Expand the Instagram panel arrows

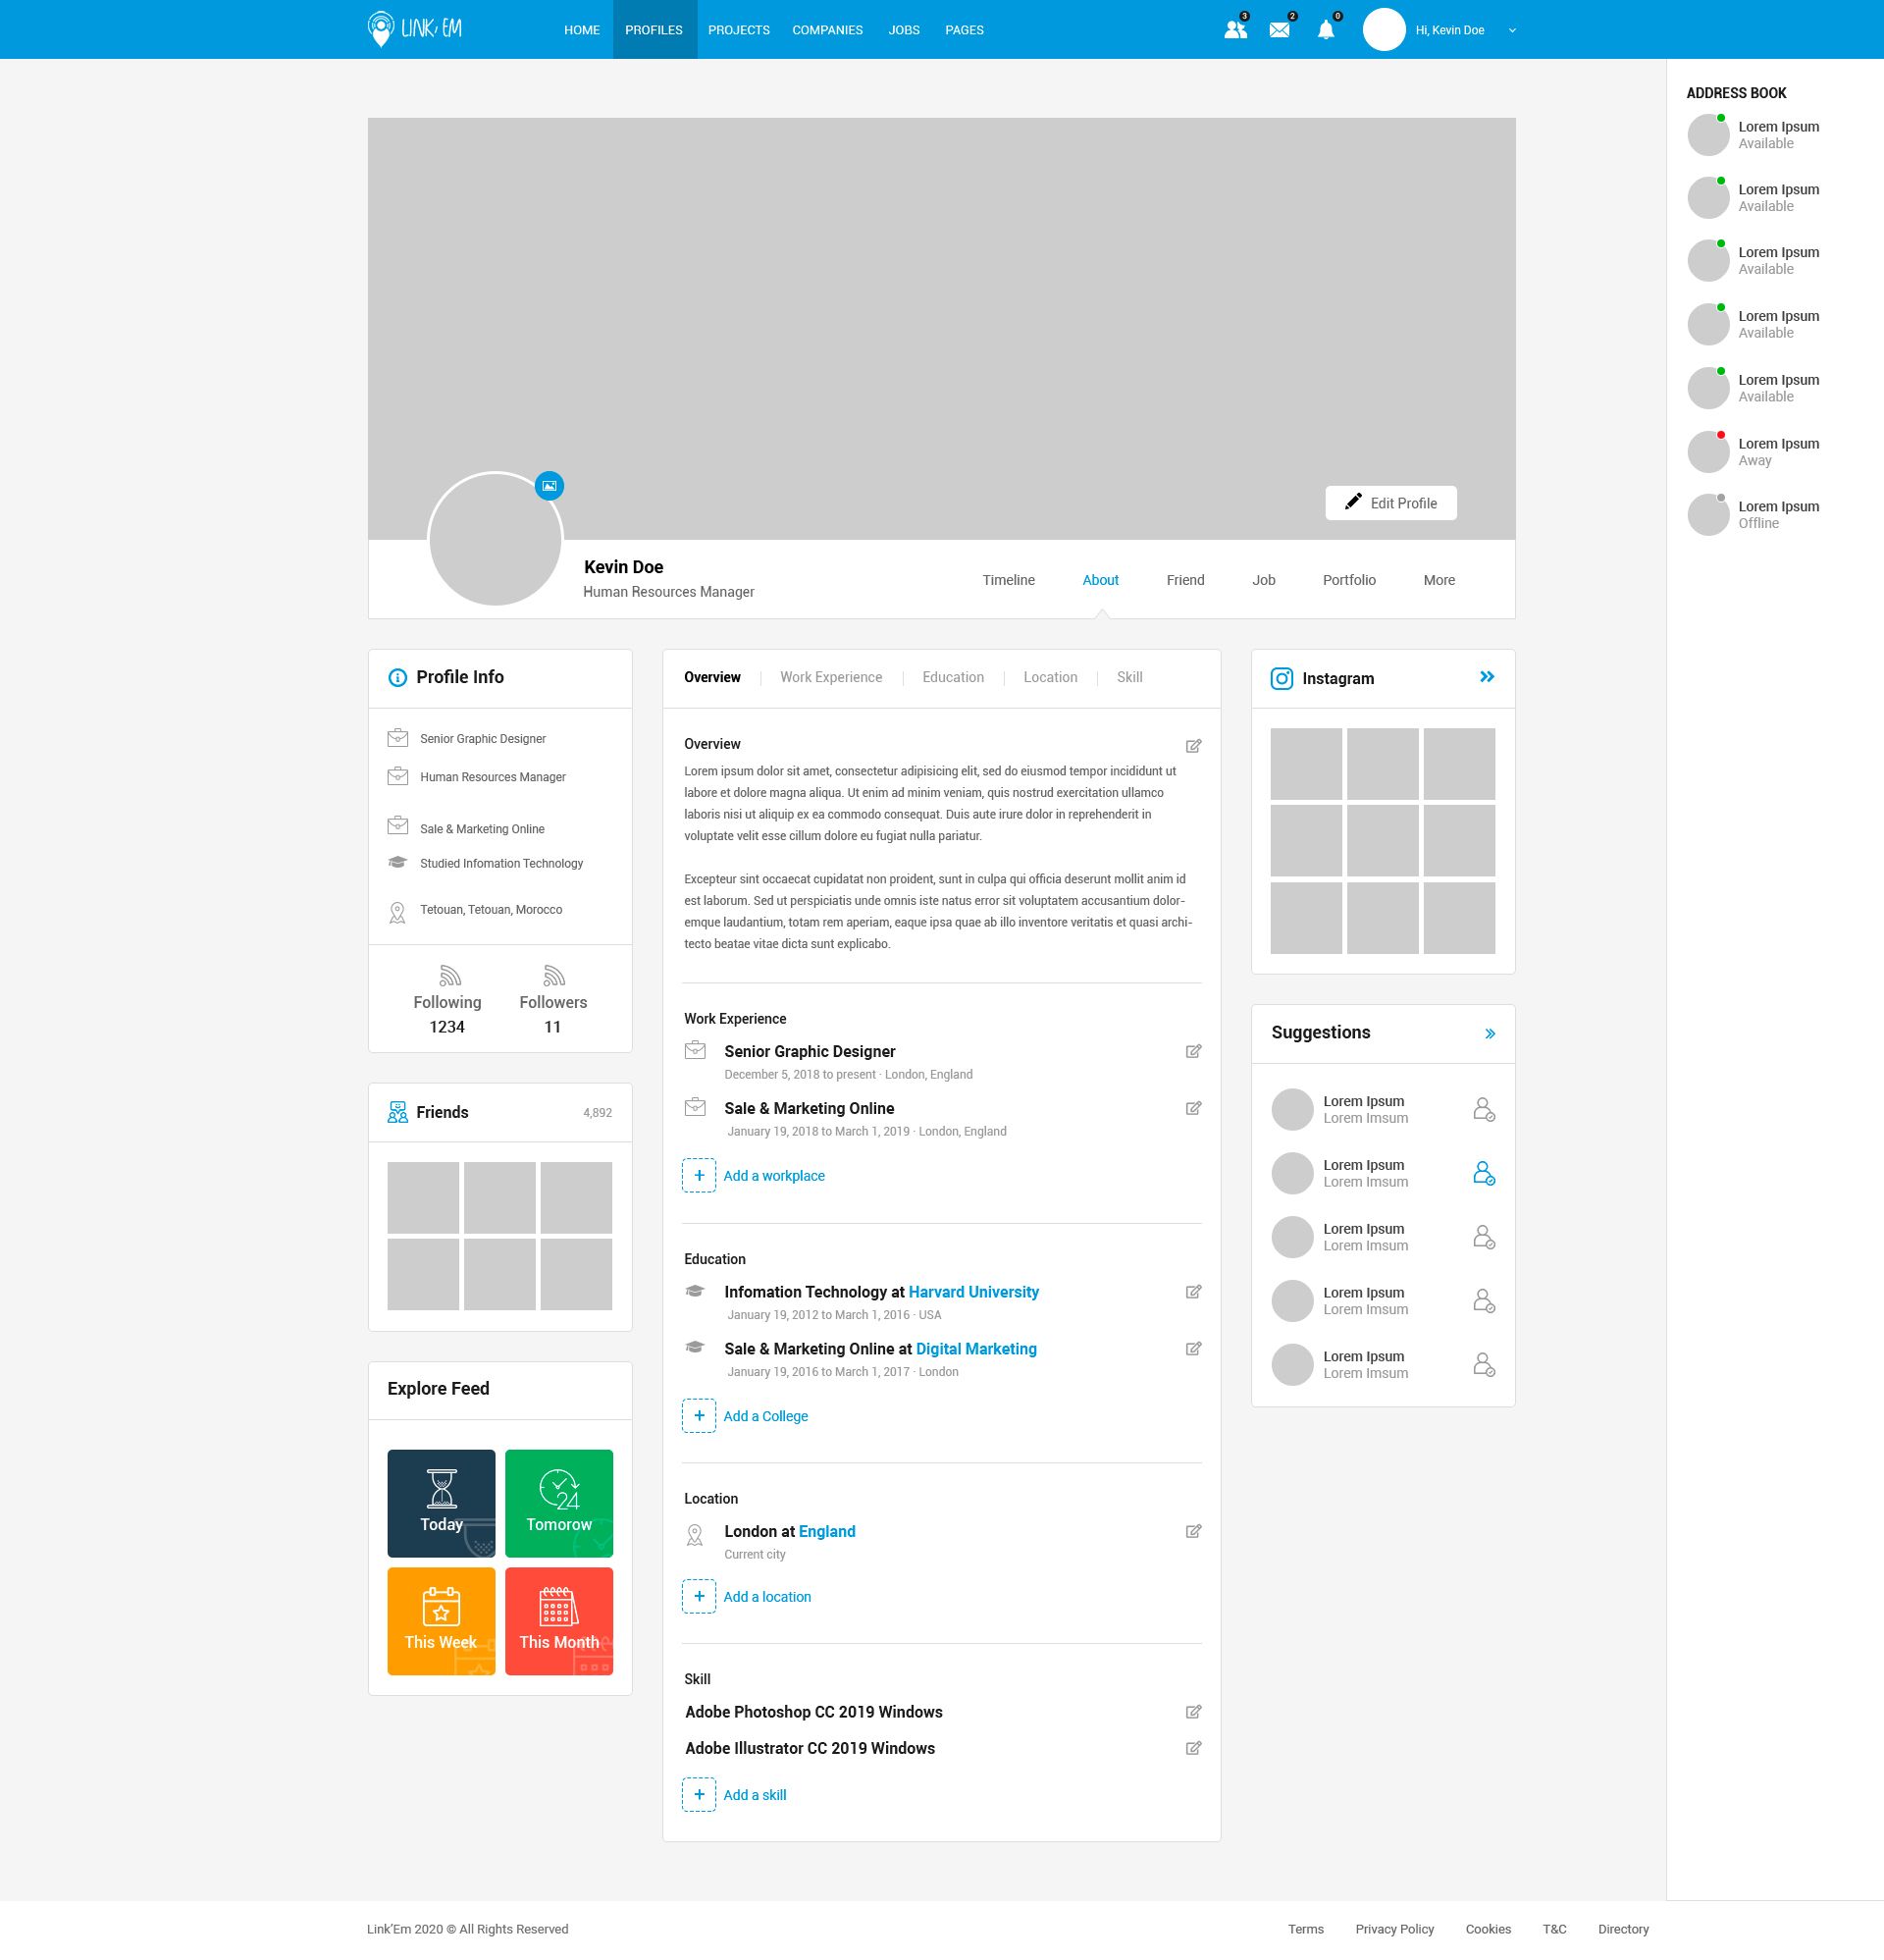coord(1487,677)
